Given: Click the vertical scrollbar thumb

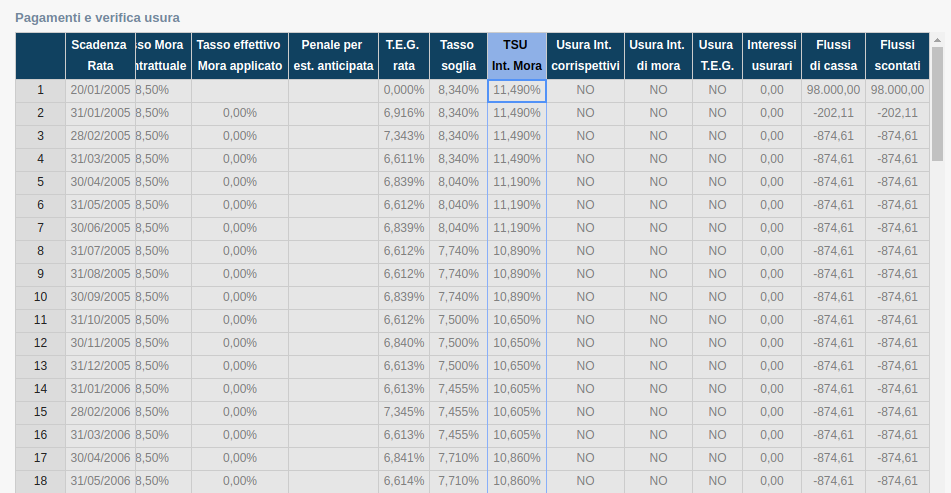Looking at the screenshot, I should pyautogui.click(x=937, y=104).
